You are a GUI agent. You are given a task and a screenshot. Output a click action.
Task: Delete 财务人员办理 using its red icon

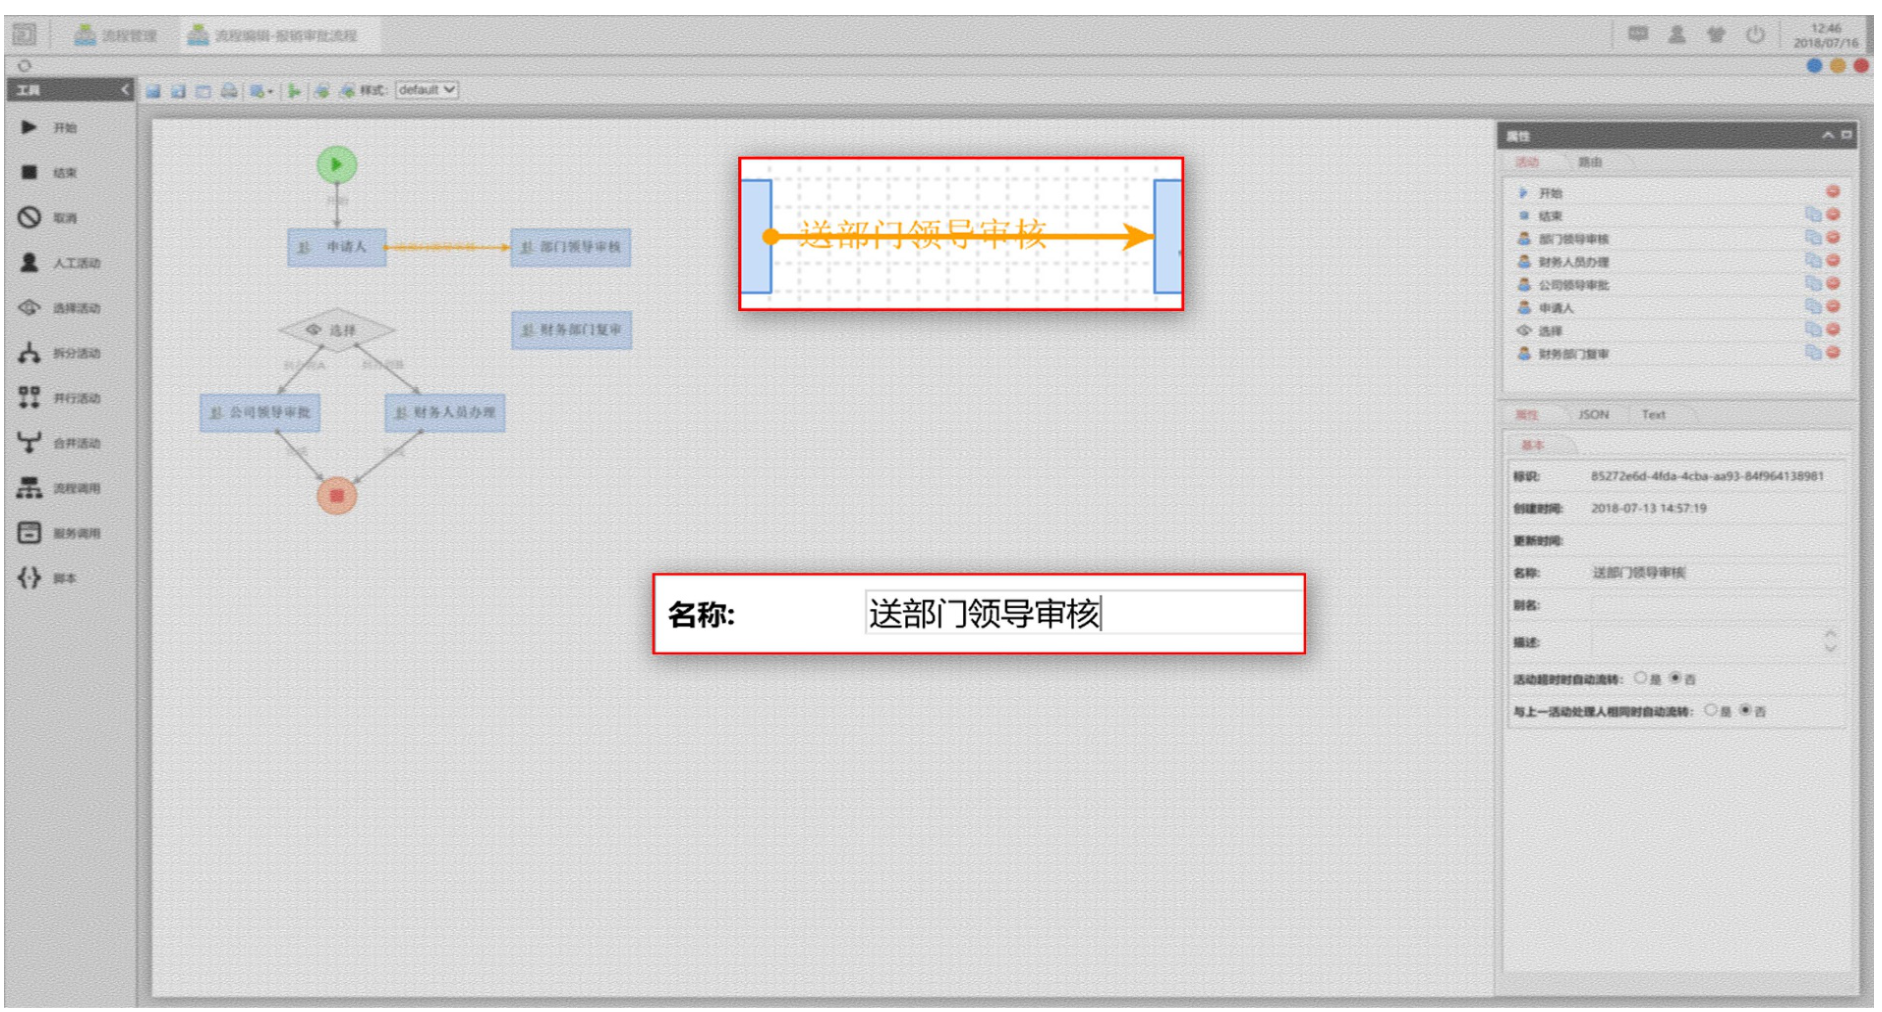(x=1833, y=261)
